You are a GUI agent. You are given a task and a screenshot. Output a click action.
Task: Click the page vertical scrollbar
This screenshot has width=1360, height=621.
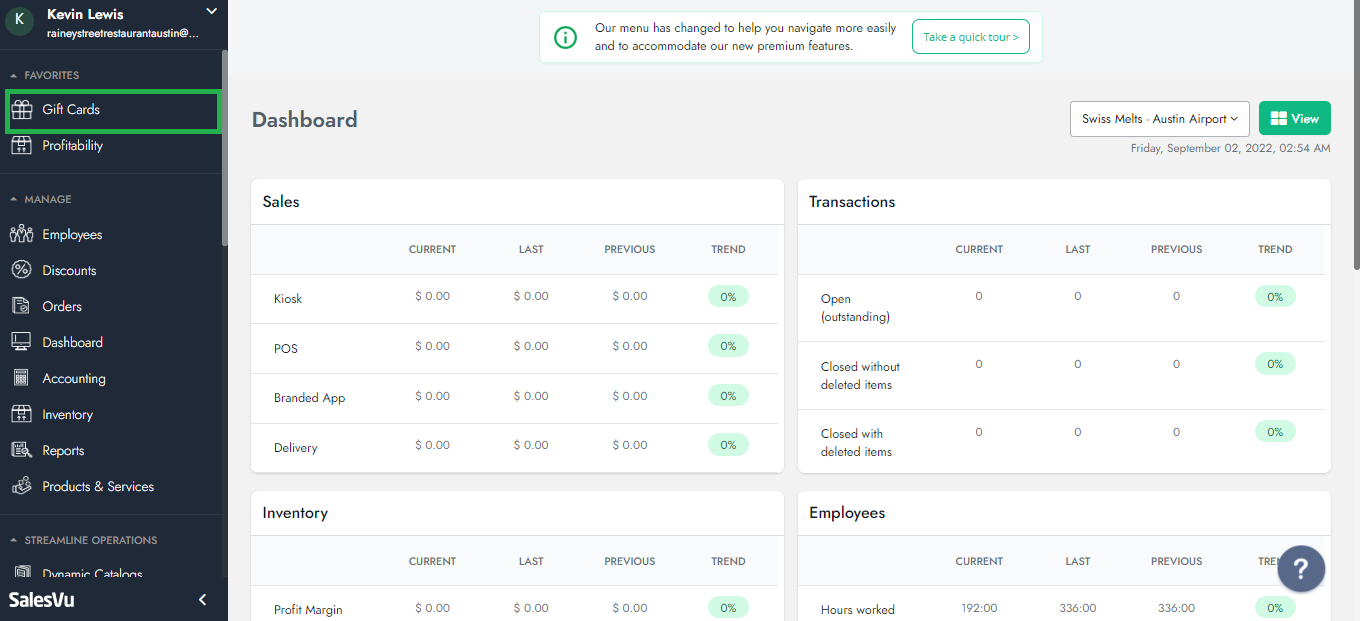click(1355, 150)
